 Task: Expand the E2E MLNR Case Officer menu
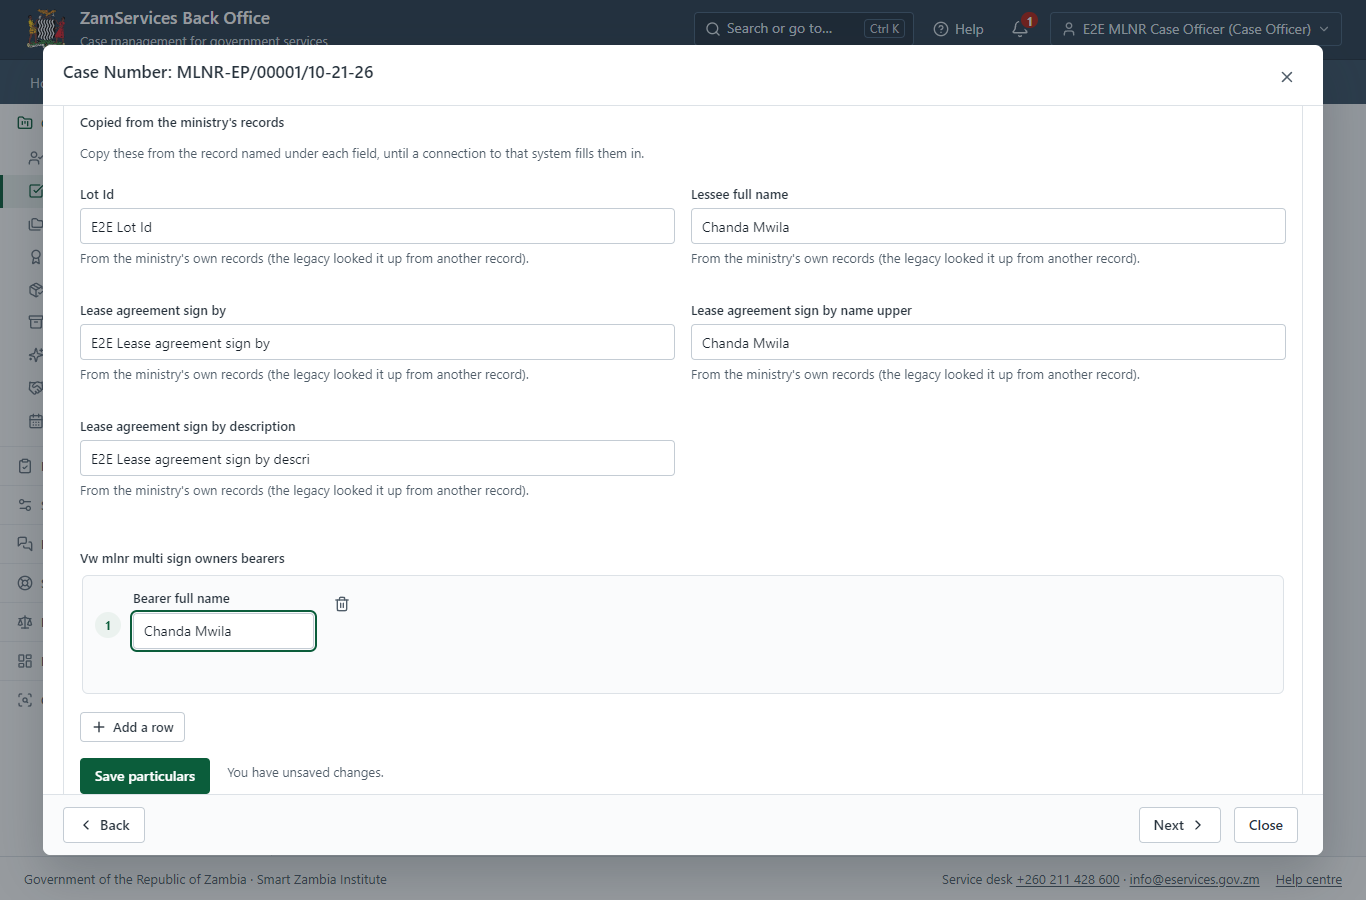(x=1196, y=29)
